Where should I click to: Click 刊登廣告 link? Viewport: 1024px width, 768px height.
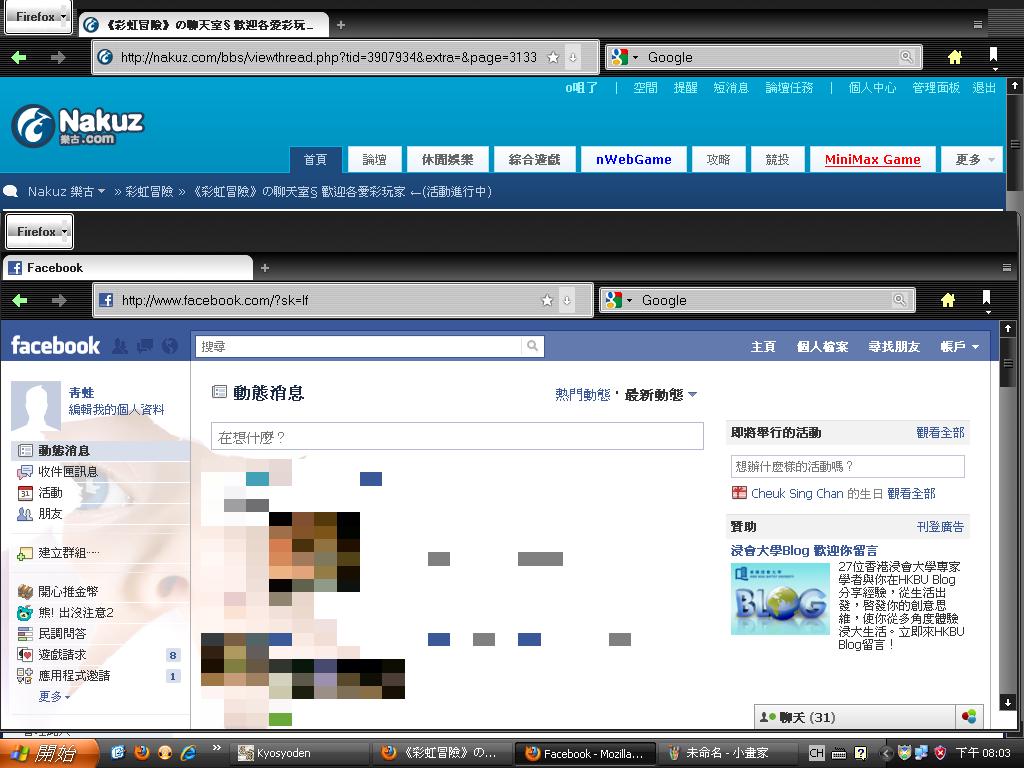pyautogui.click(x=940, y=526)
